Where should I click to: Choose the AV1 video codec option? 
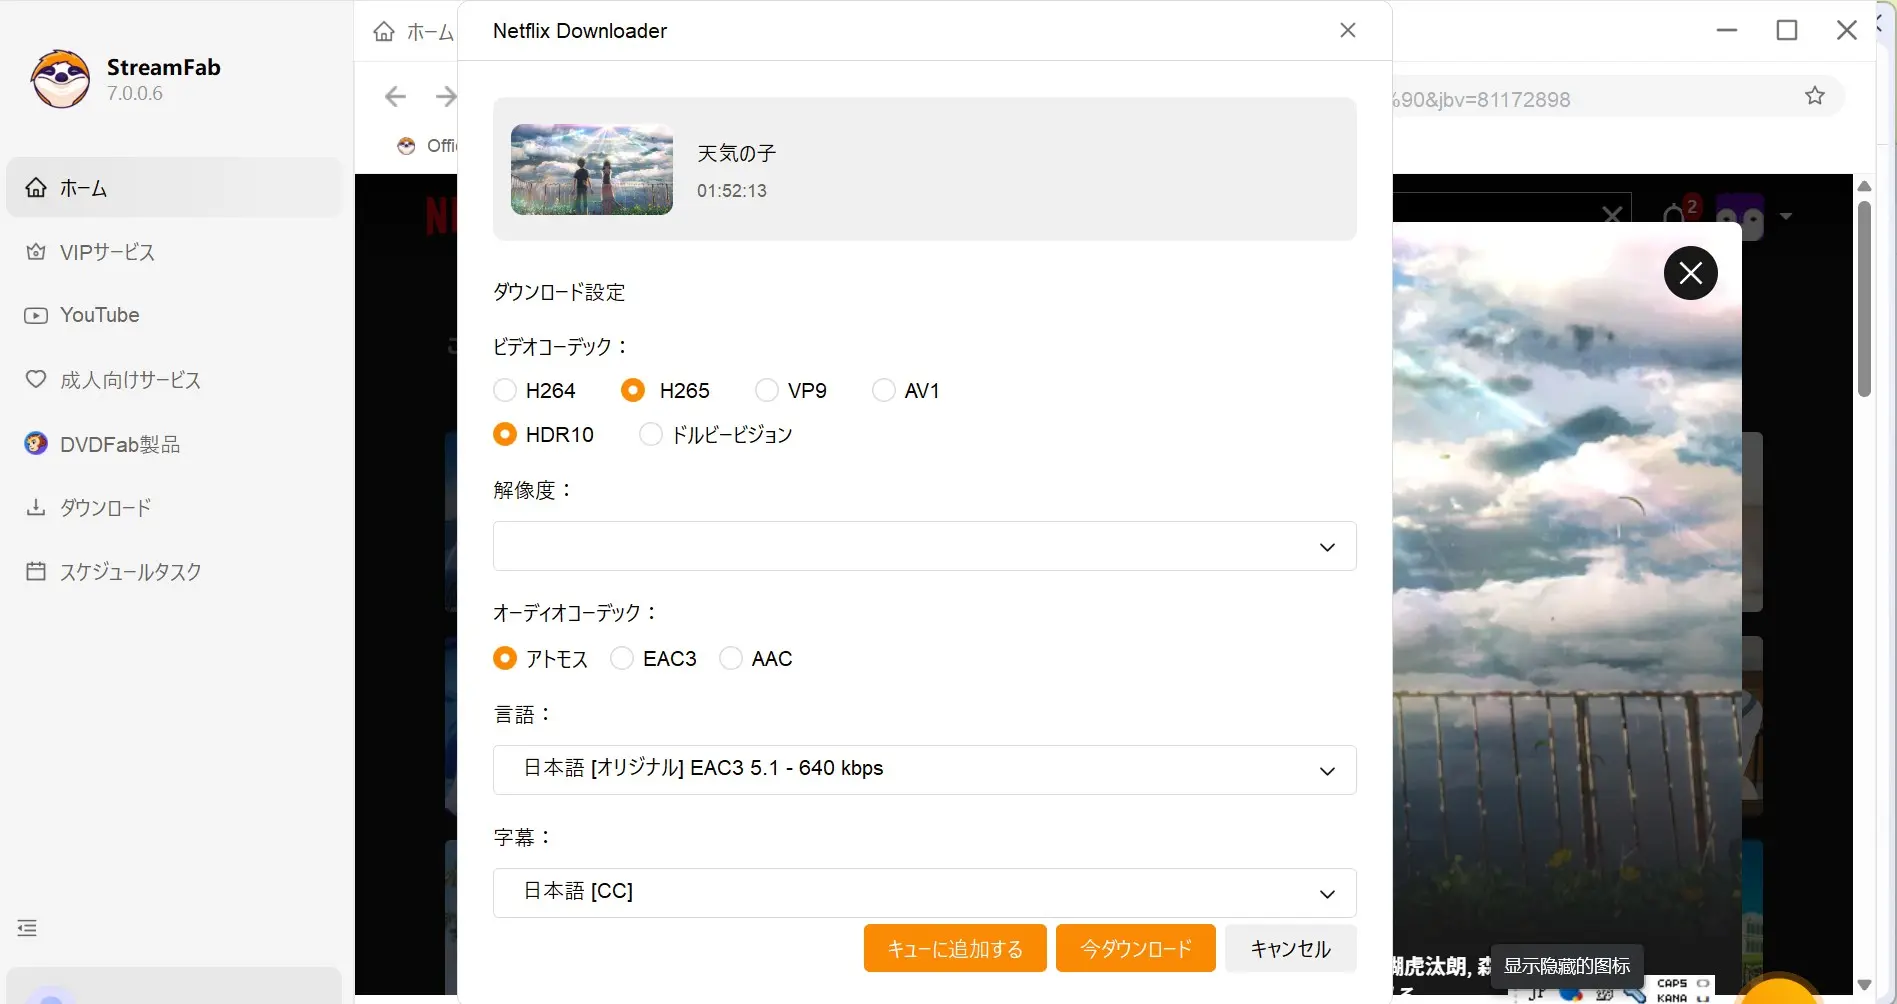click(x=884, y=390)
